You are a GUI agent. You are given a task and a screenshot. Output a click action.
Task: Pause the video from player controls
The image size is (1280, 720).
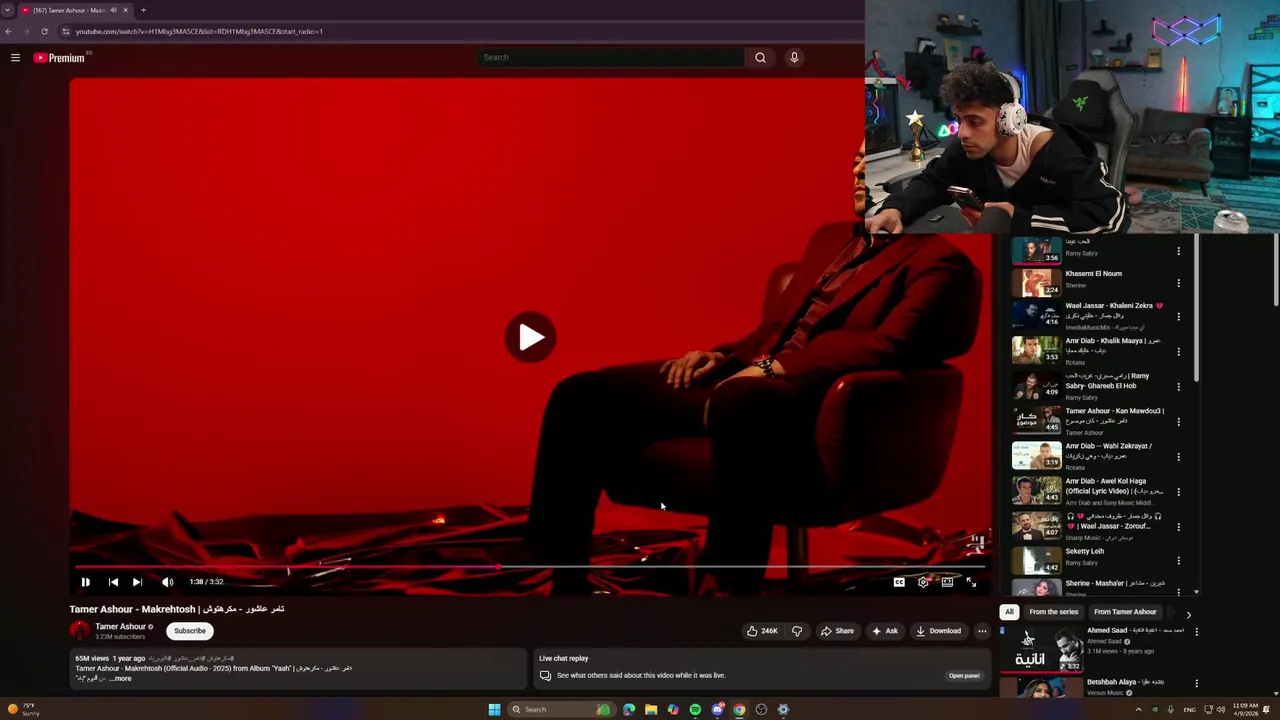(85, 582)
